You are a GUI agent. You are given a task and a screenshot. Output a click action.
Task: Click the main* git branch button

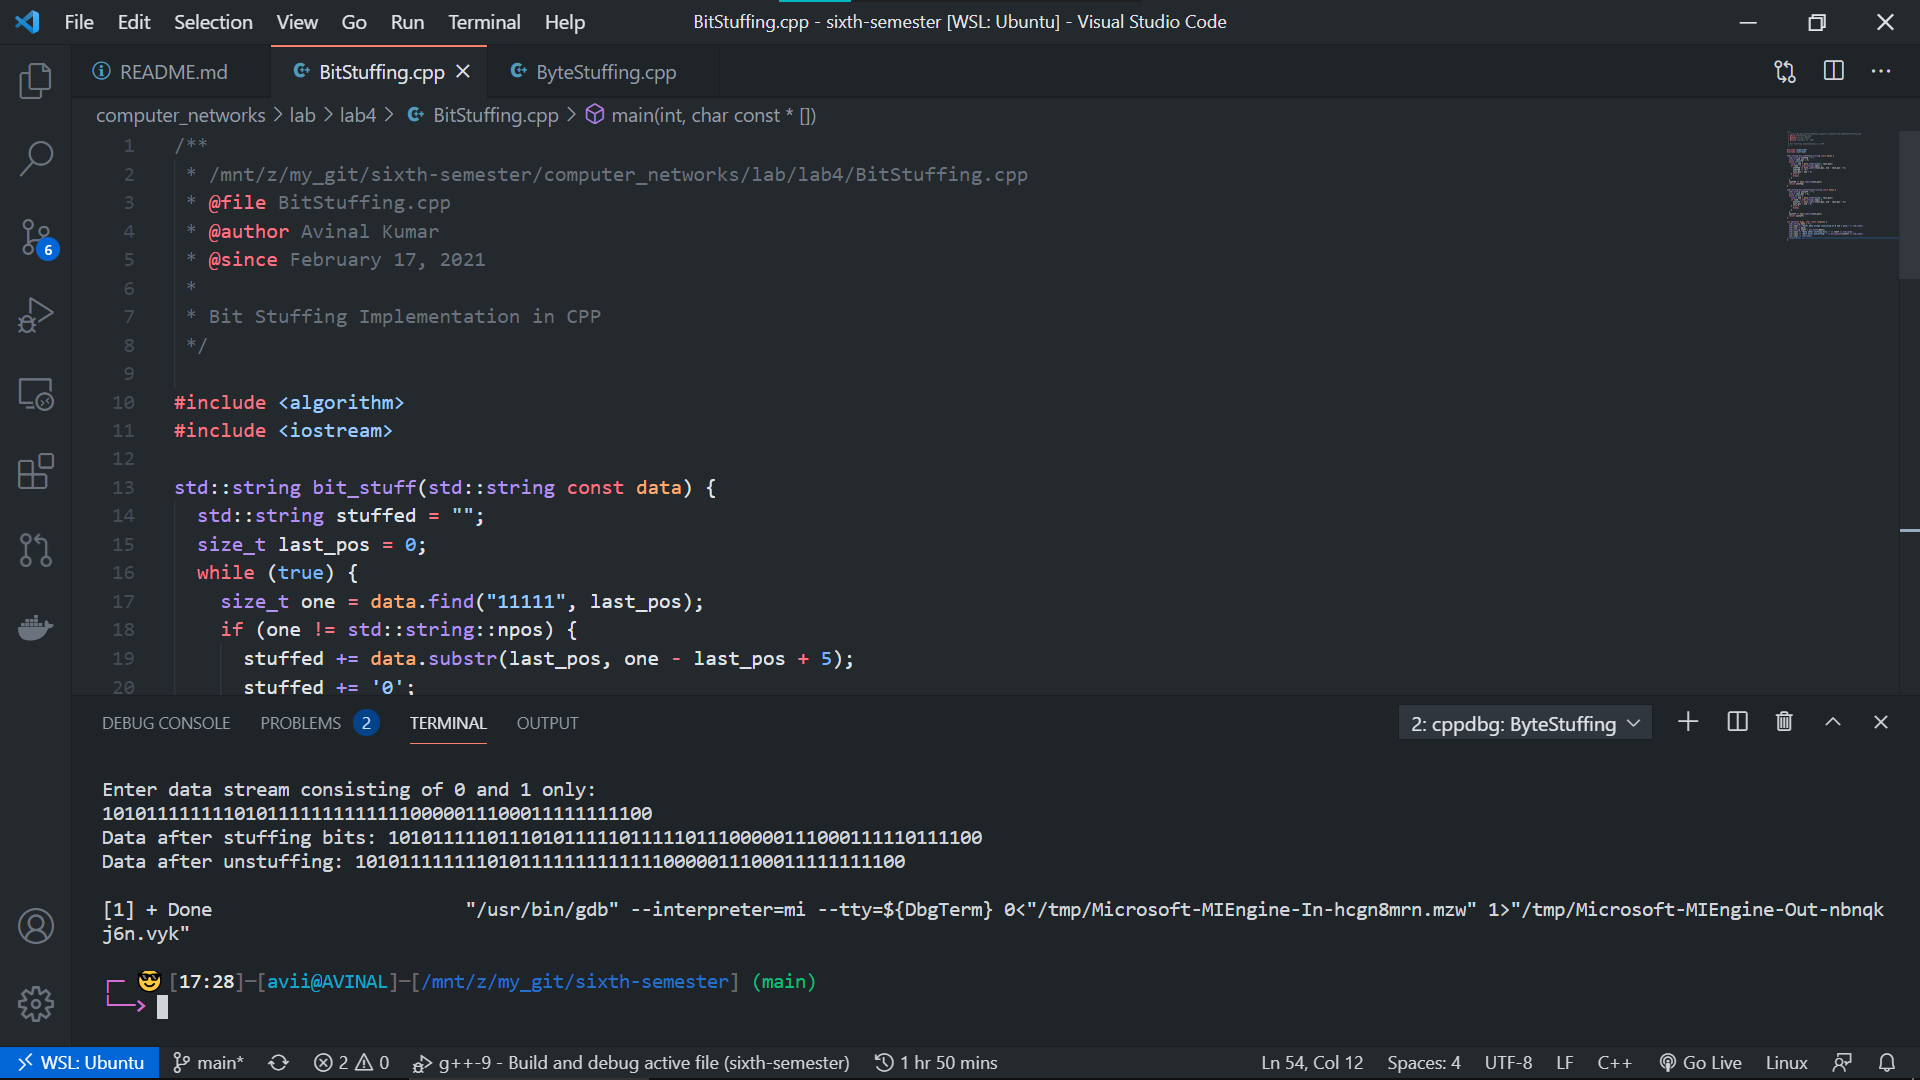coord(208,1062)
